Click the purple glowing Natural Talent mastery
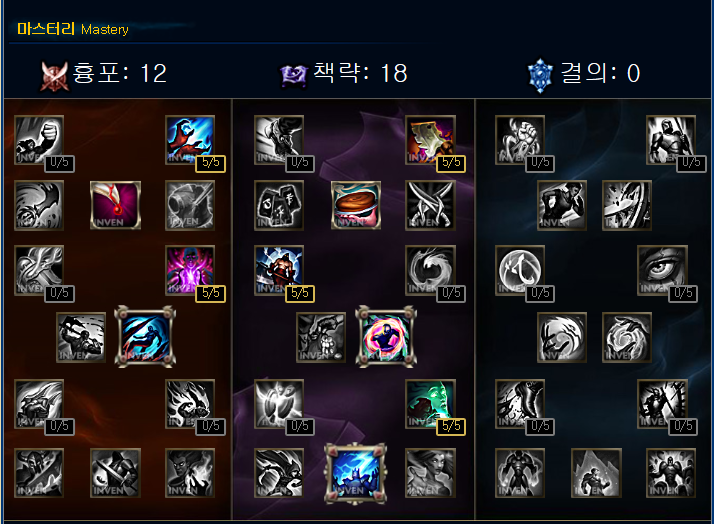Viewport: 714px width, 524px height. [x=190, y=270]
